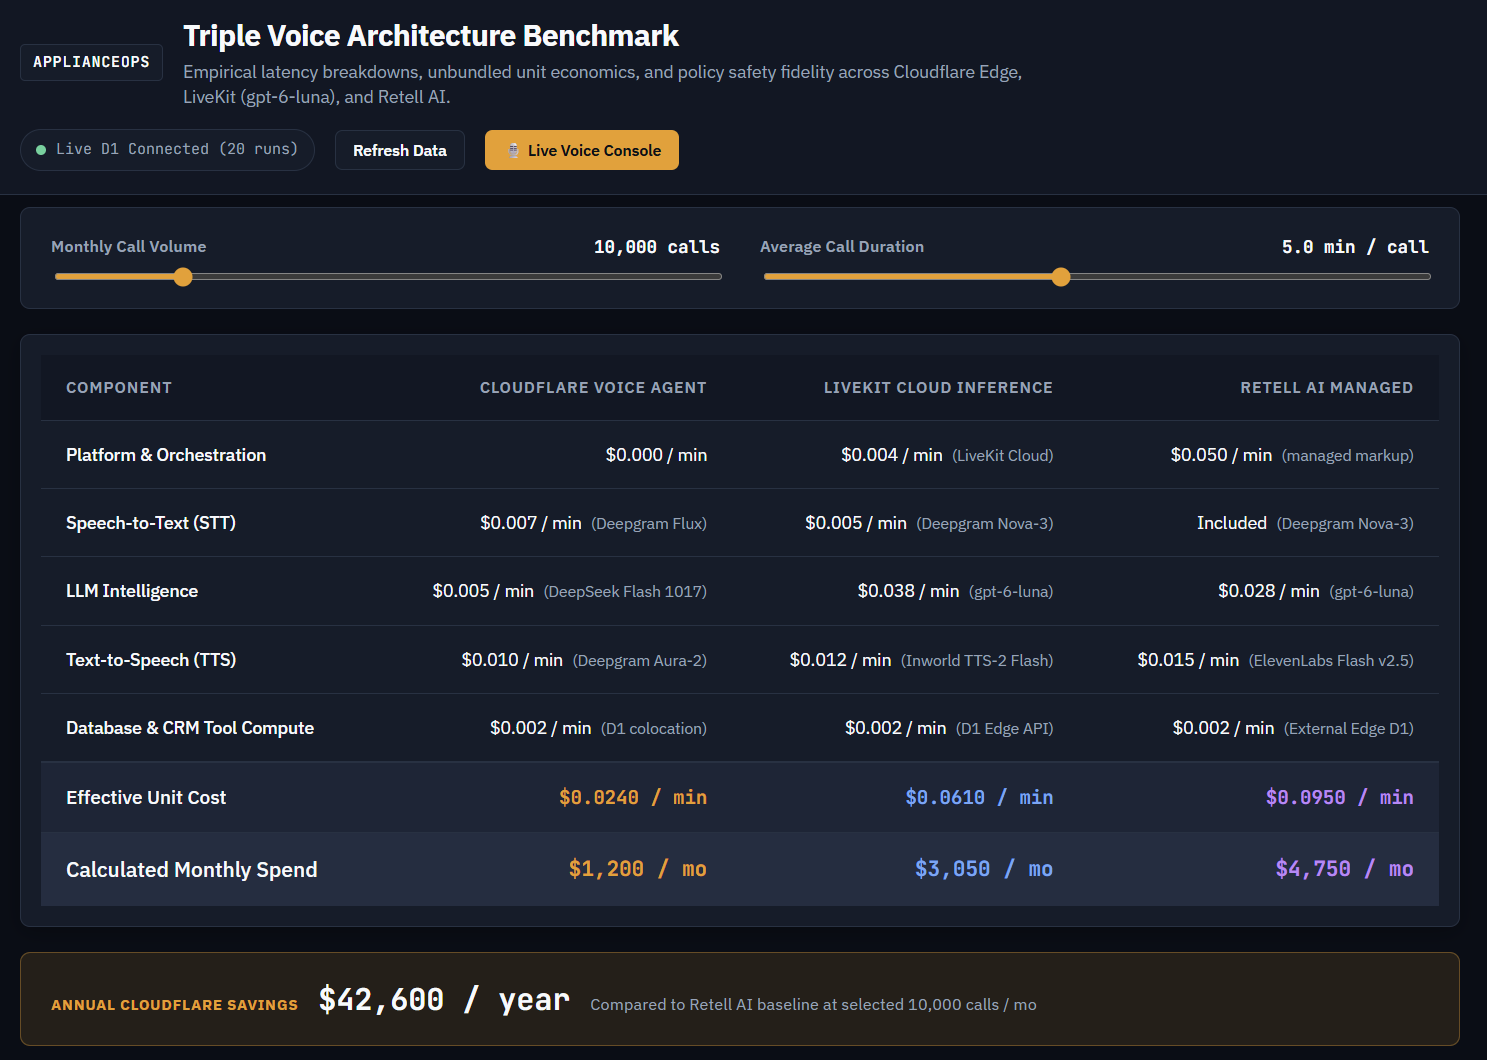Click the Triple Voice Architecture Benchmark heading

[431, 36]
